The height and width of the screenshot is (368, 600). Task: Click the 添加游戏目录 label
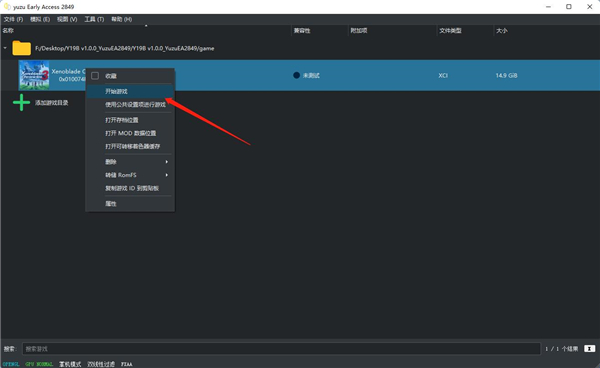pos(52,103)
